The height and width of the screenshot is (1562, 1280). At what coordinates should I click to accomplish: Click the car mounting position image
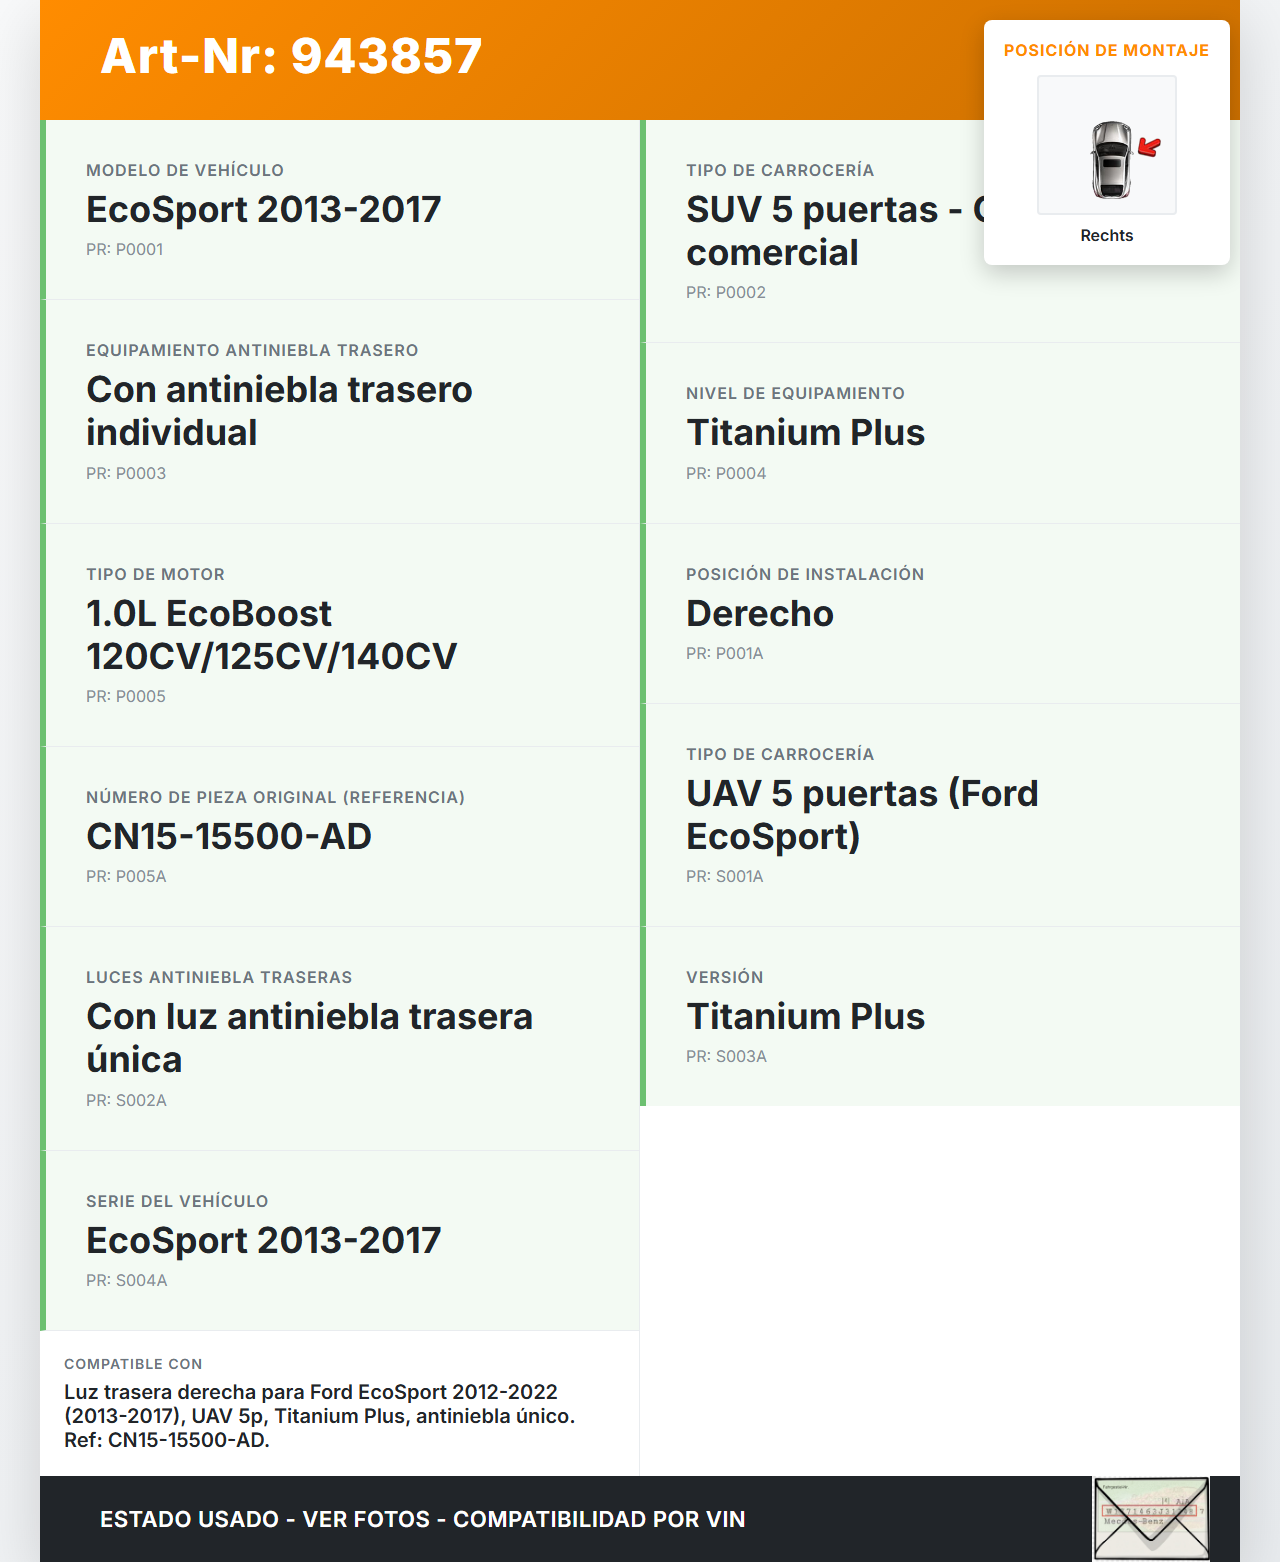coord(1107,145)
